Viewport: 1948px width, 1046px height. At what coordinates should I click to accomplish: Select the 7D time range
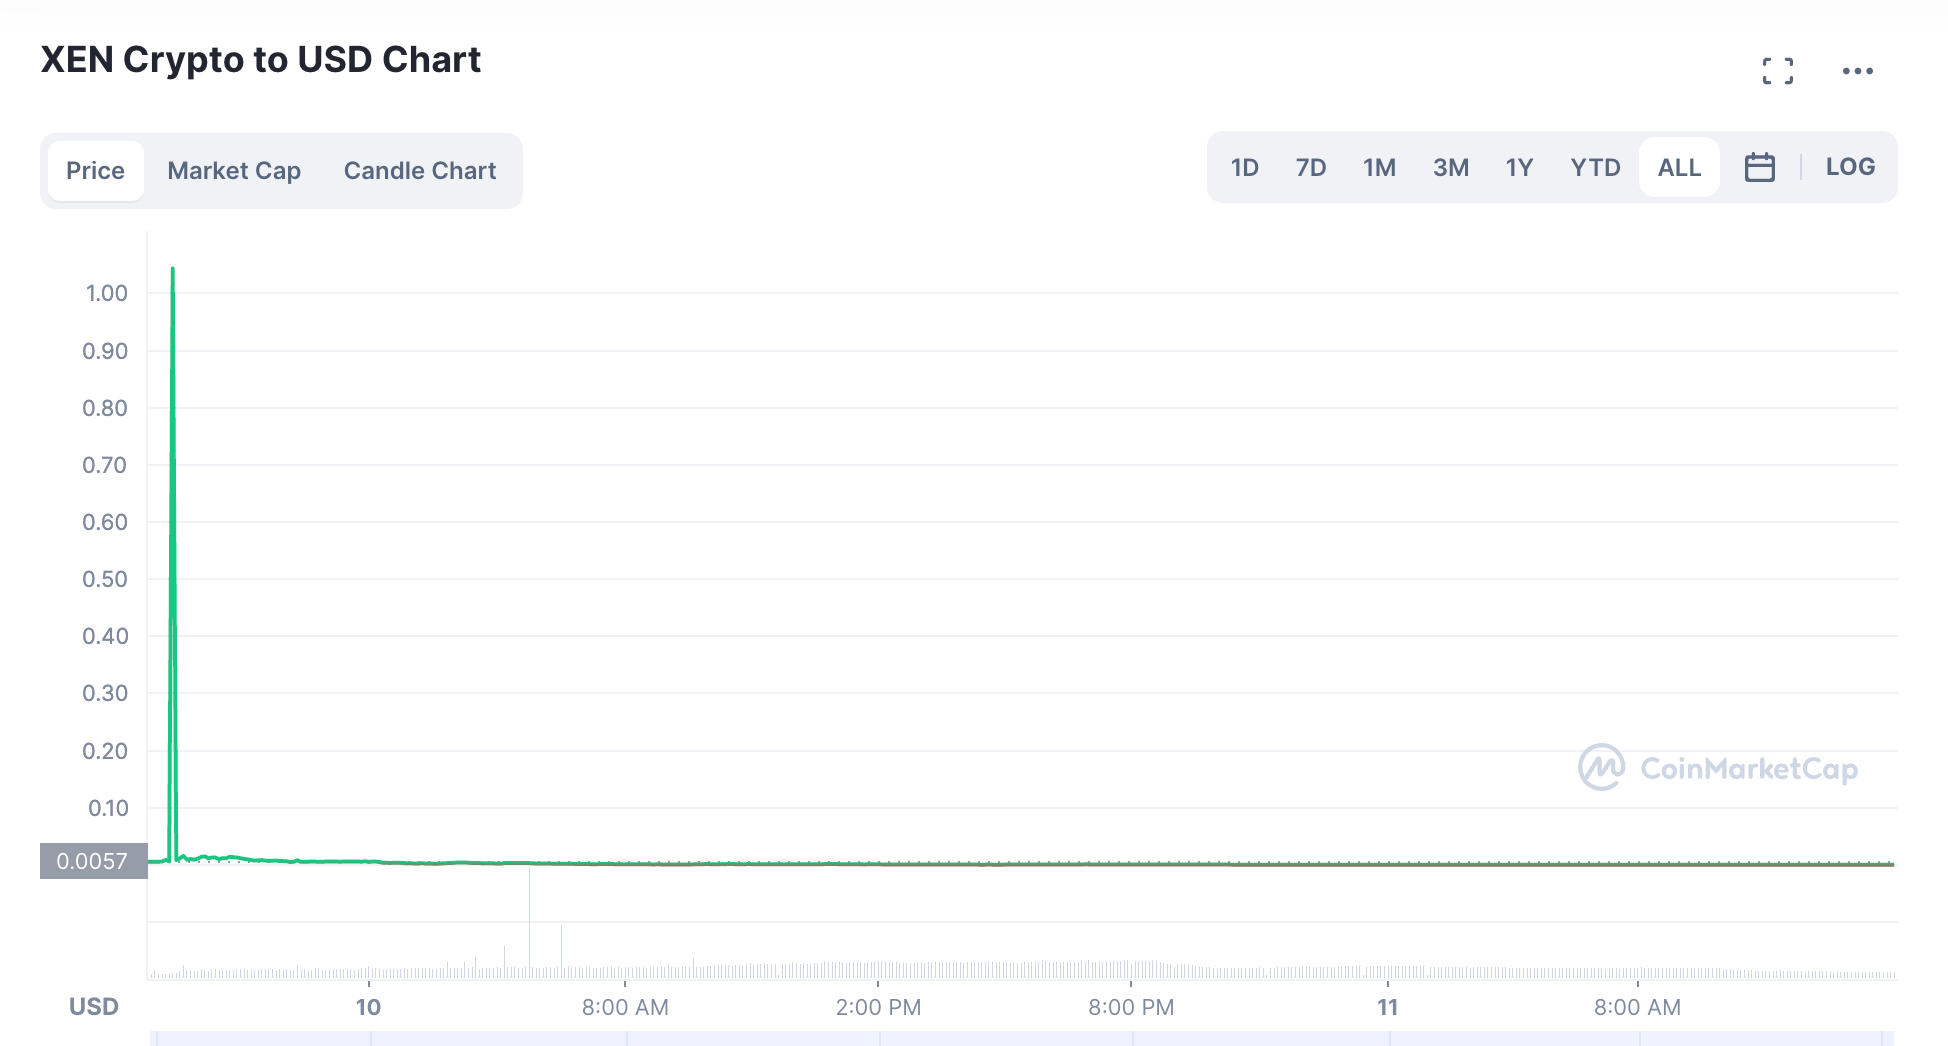pos(1311,167)
